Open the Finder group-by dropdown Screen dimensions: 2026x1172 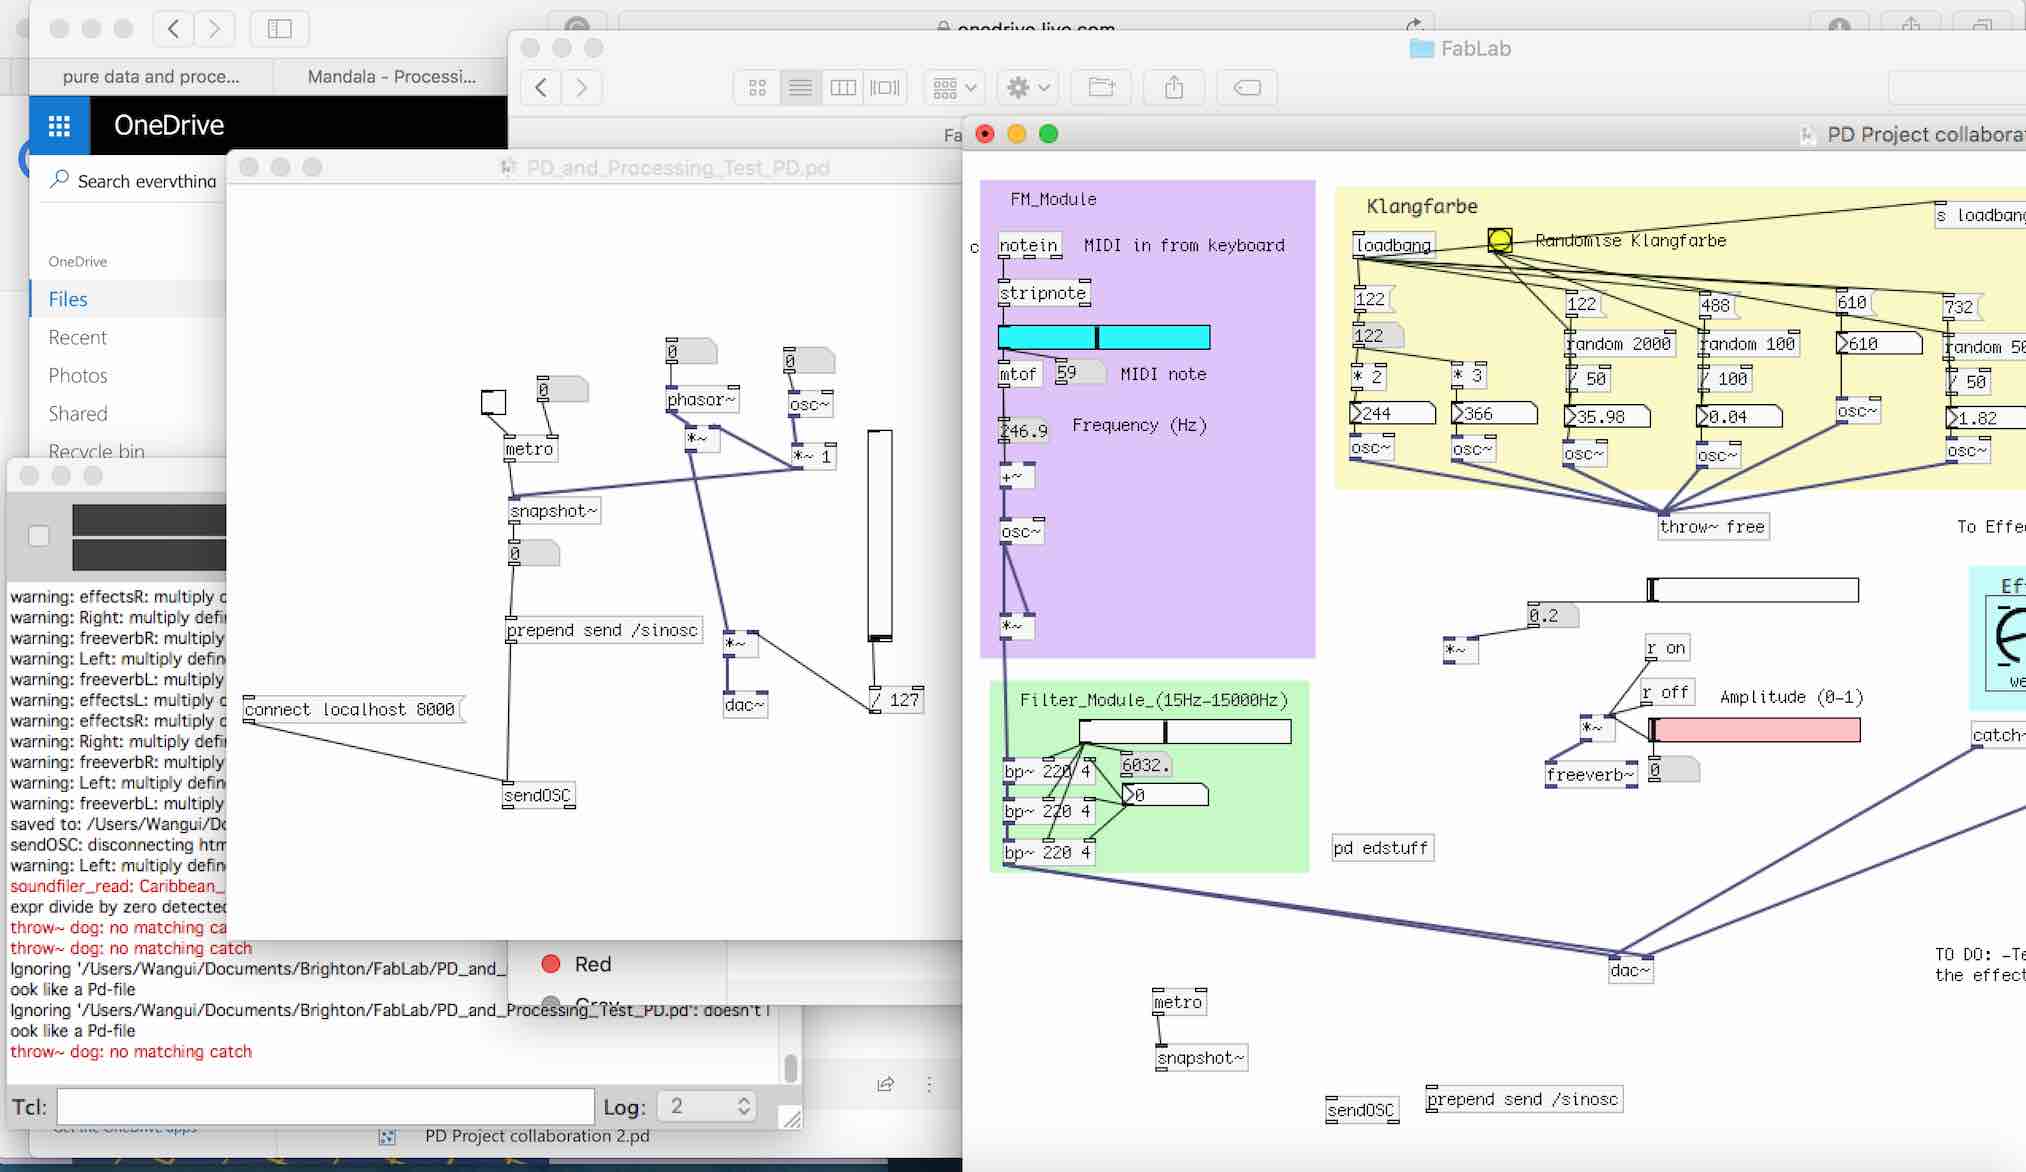(954, 88)
